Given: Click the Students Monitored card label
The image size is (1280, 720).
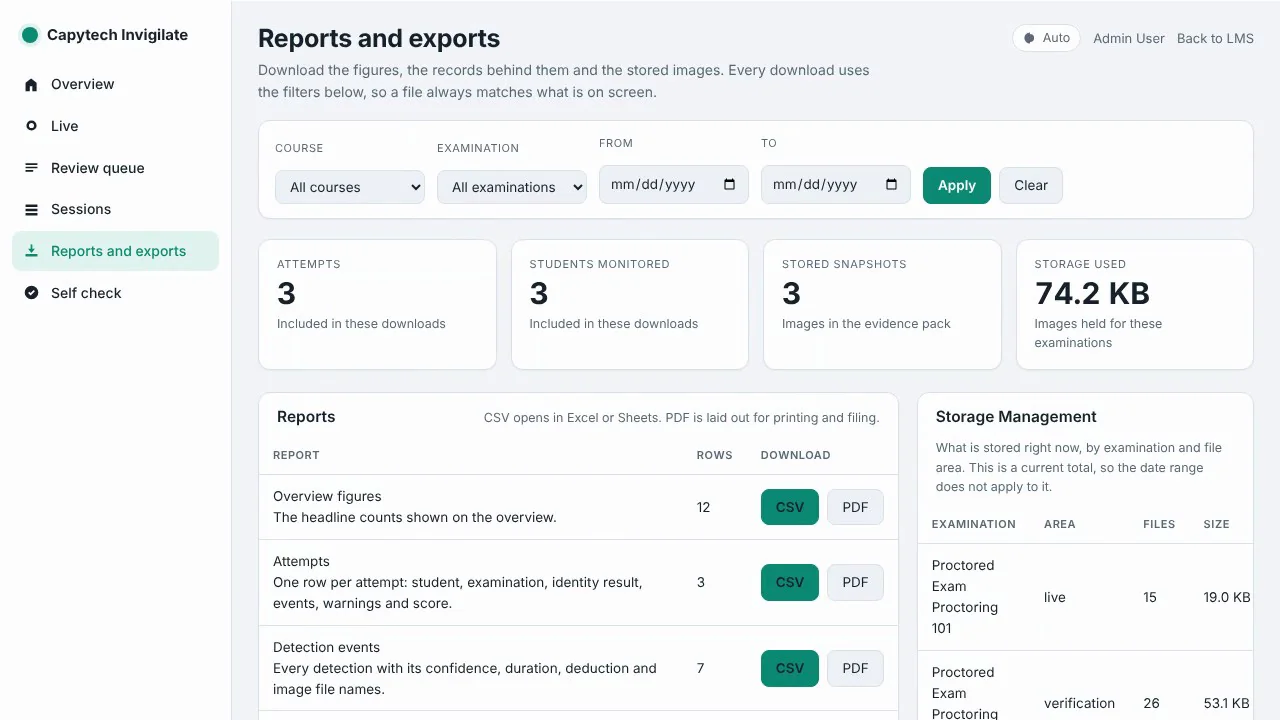Looking at the screenshot, I should click(x=599, y=264).
